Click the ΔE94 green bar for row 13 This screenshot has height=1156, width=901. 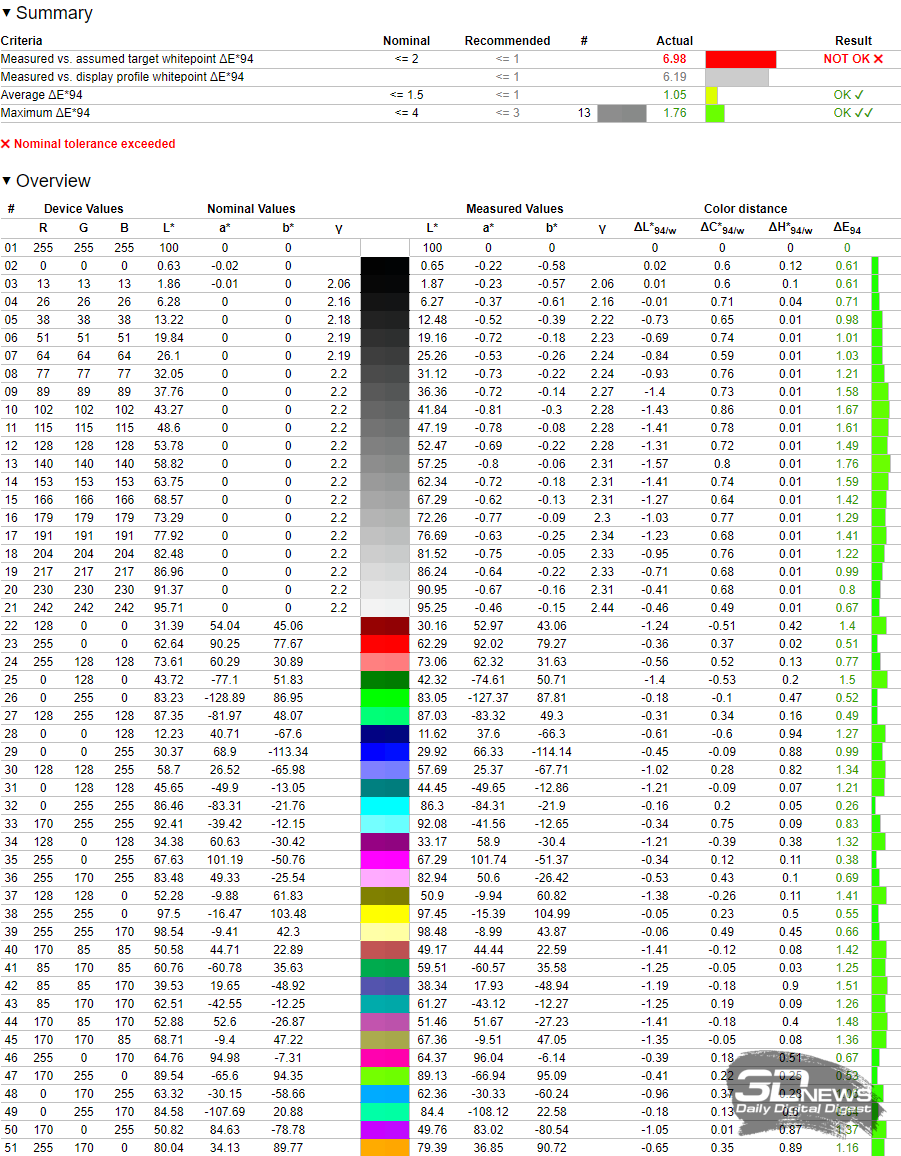(881, 463)
